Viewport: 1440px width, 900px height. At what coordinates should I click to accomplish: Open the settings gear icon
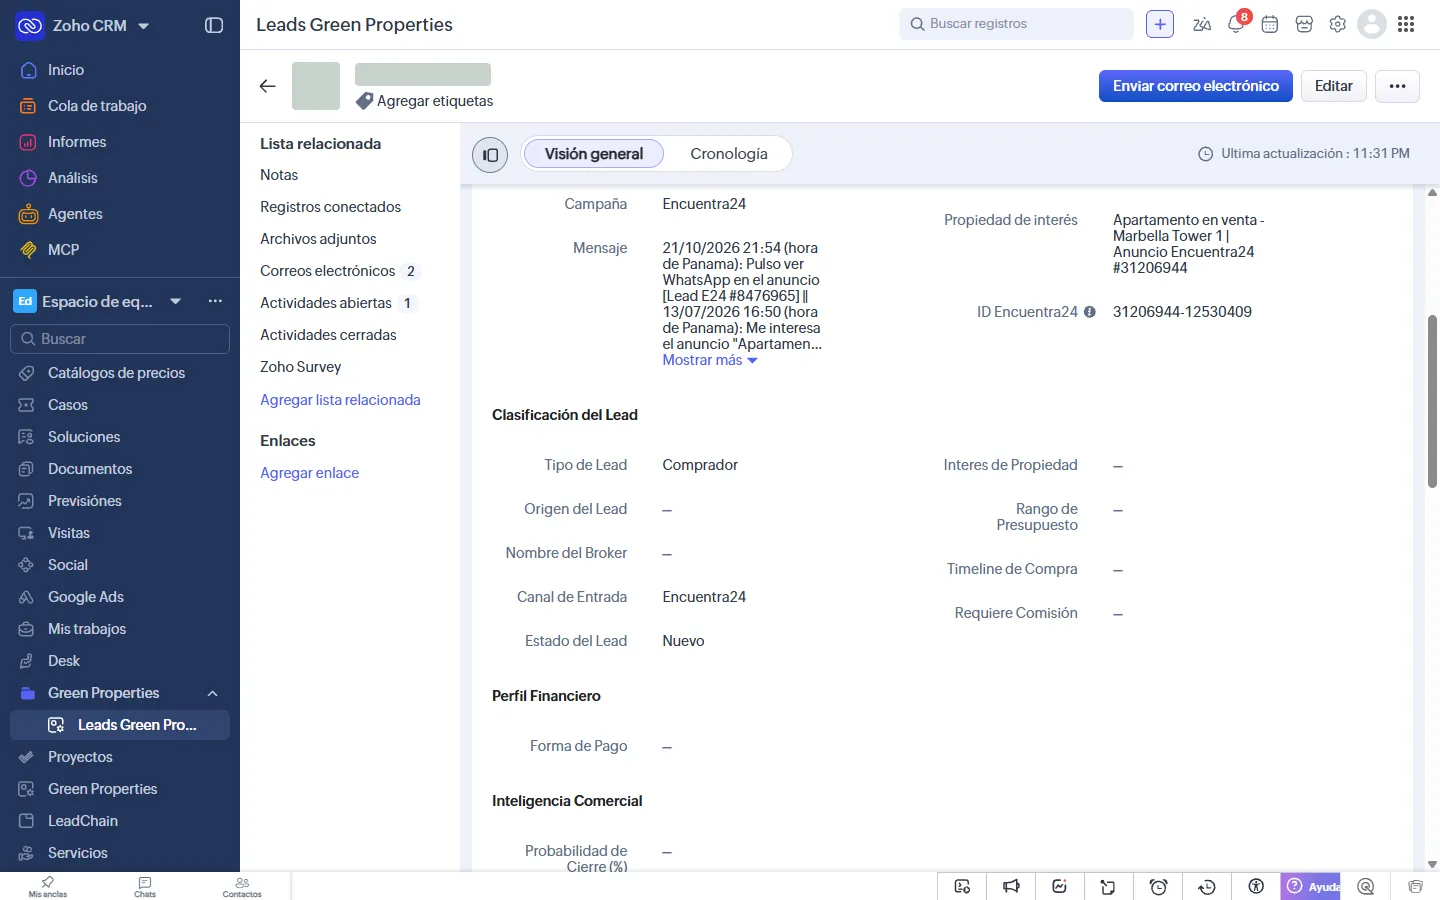[1338, 25]
